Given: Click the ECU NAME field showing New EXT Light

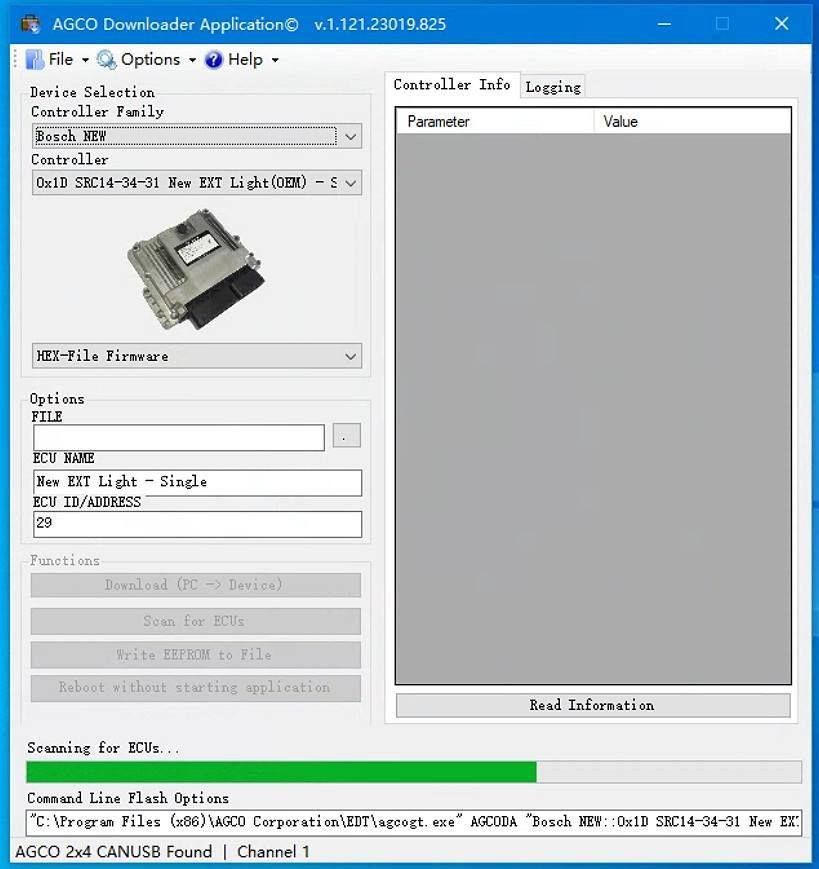Looking at the screenshot, I should pos(196,481).
